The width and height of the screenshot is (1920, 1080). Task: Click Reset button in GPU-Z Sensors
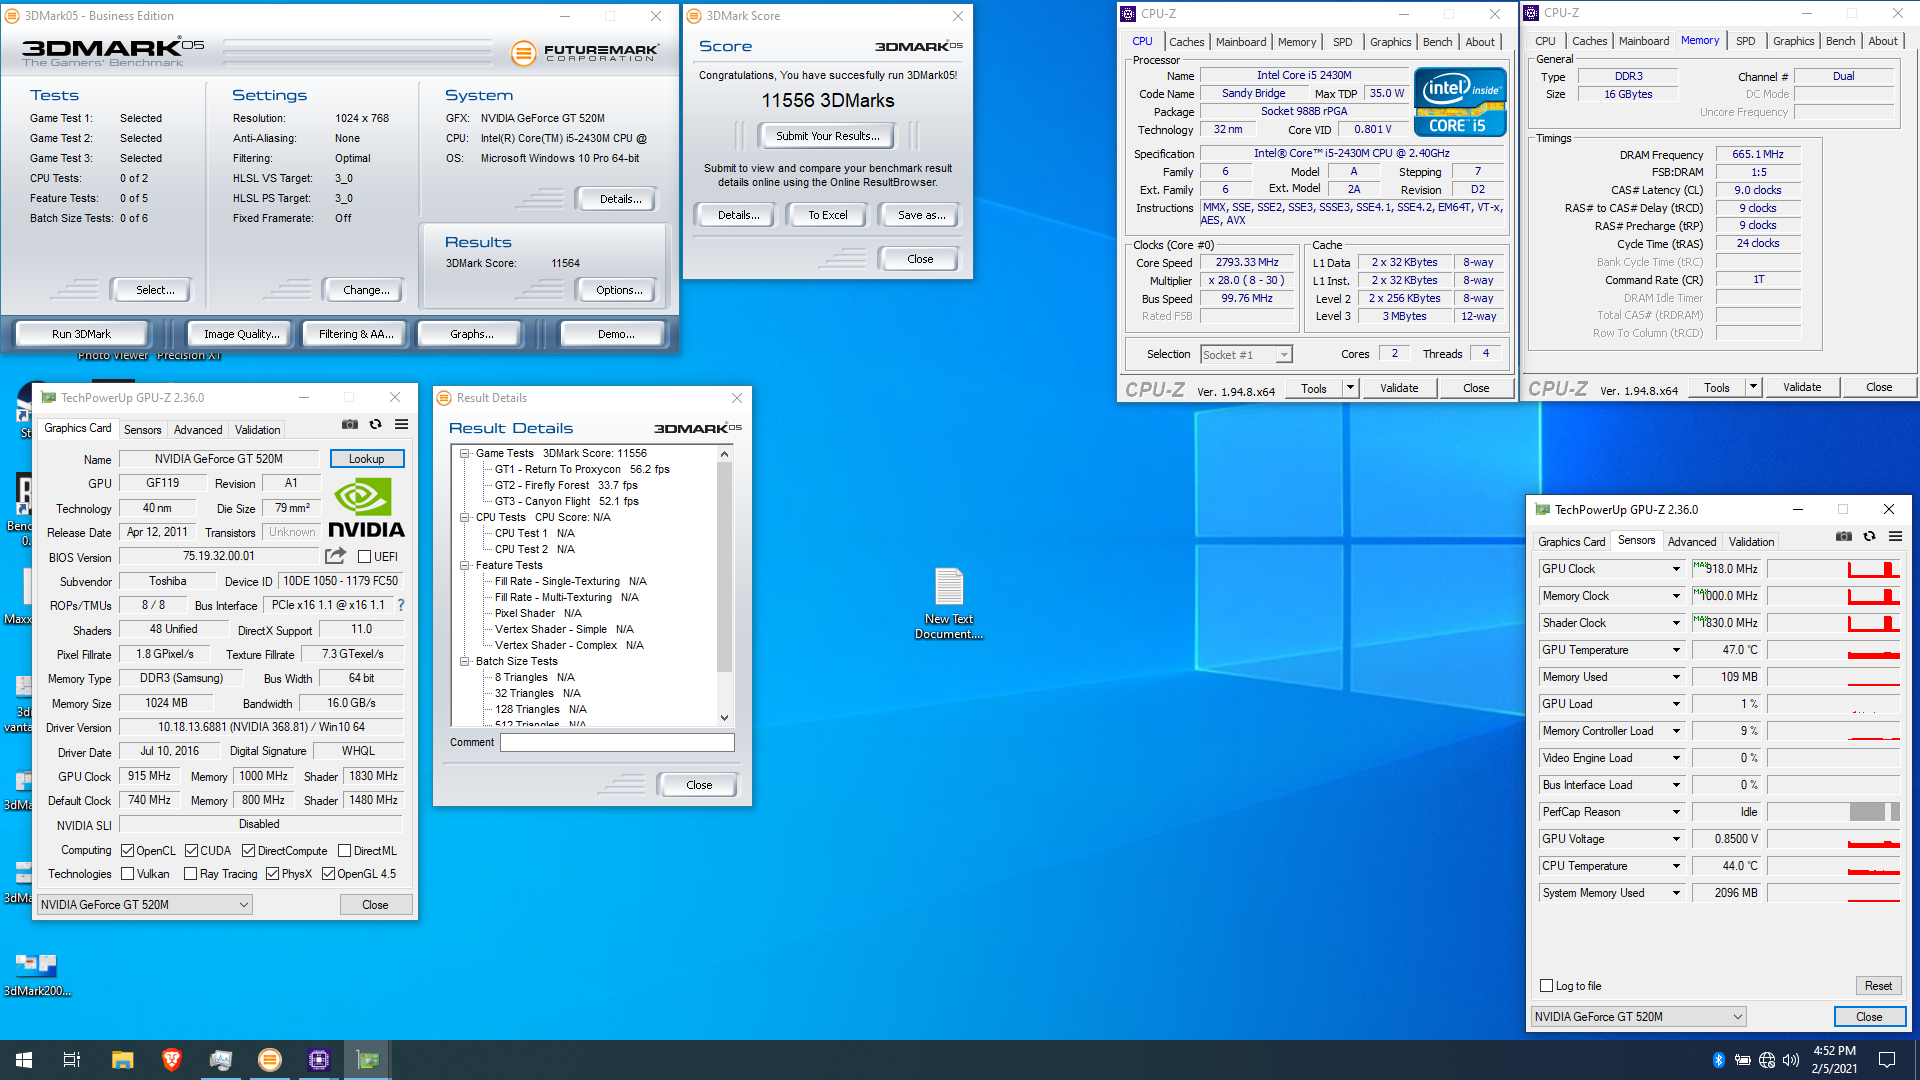pos(1878,986)
